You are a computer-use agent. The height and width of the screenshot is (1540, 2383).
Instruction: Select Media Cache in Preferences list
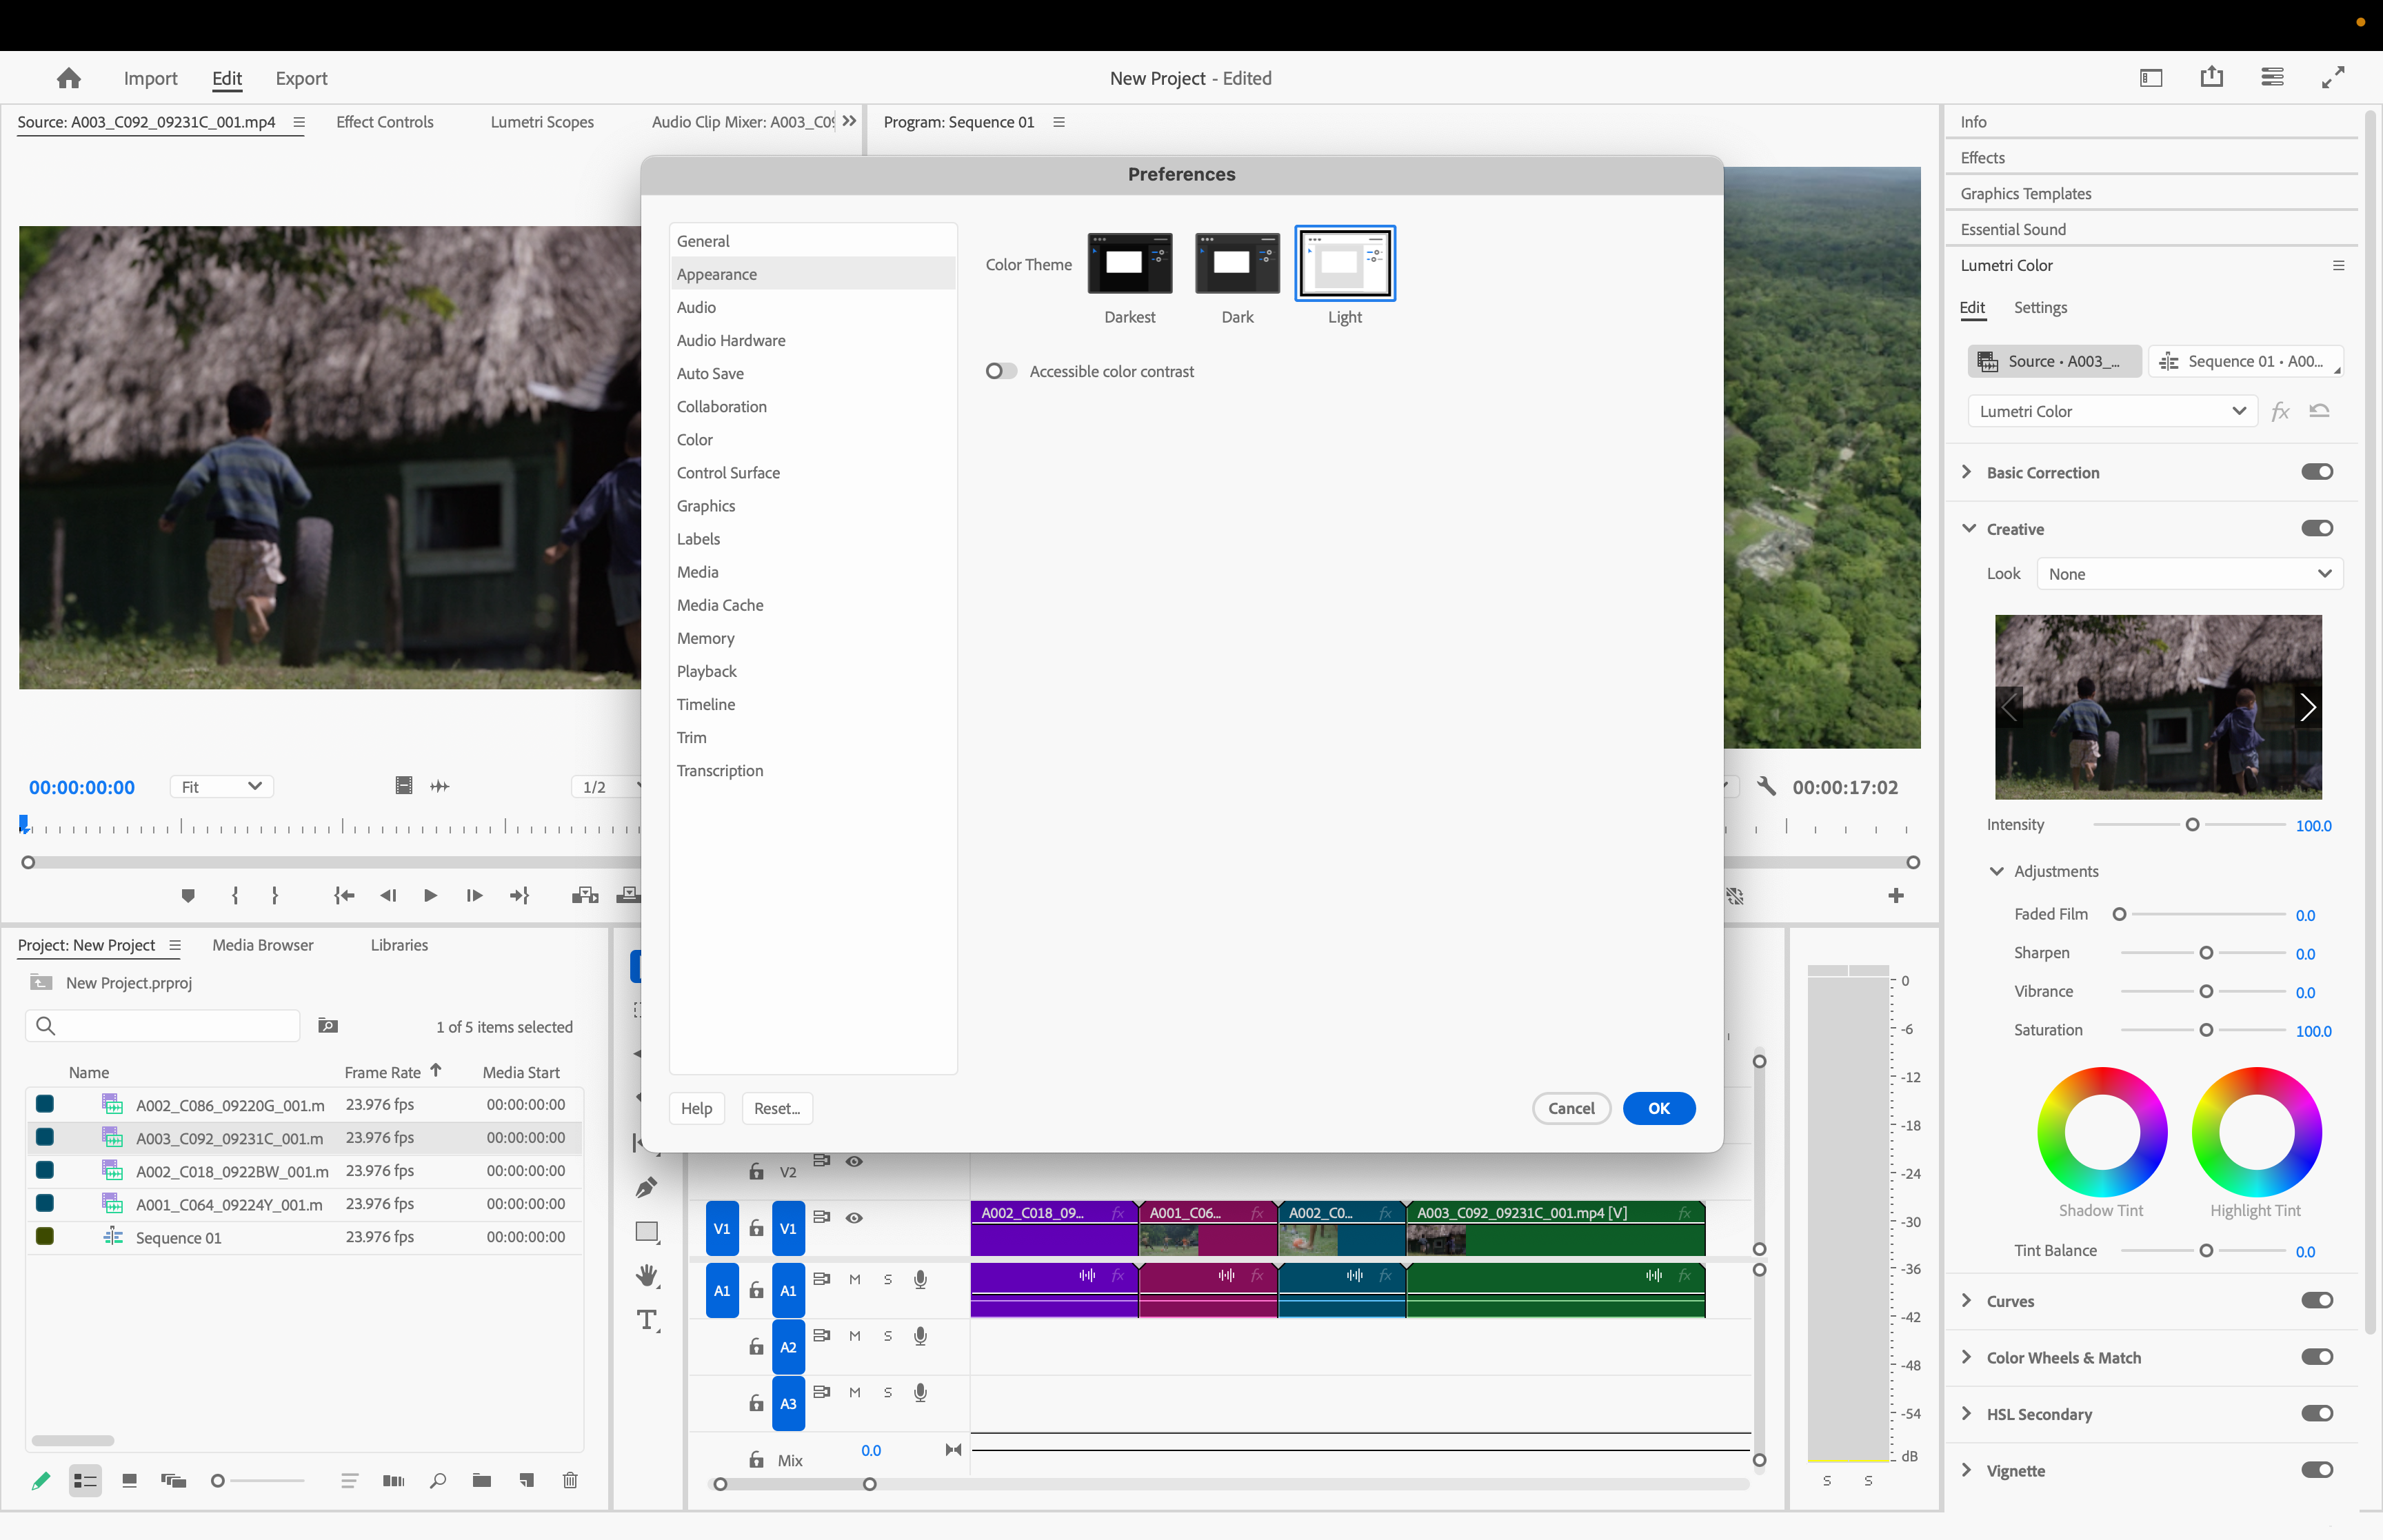point(812,605)
